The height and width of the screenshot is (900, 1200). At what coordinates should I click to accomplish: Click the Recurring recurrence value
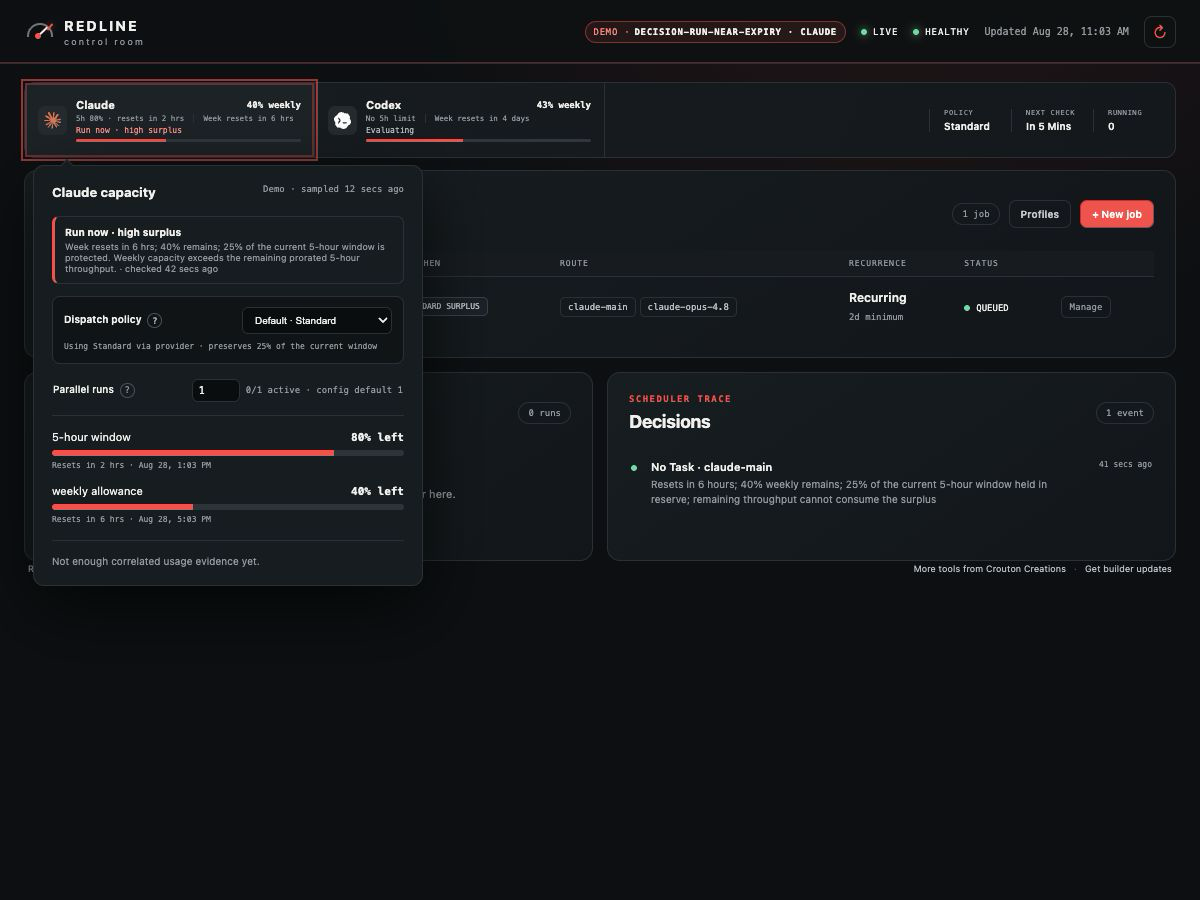(x=878, y=298)
